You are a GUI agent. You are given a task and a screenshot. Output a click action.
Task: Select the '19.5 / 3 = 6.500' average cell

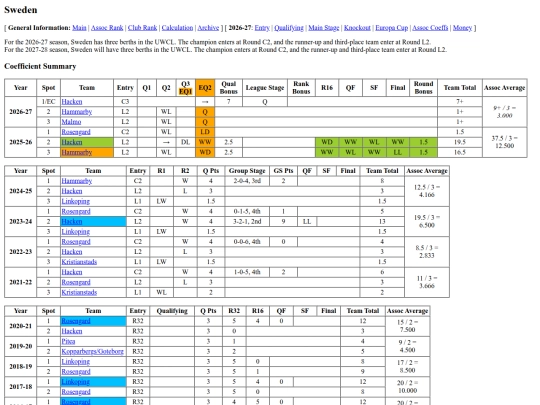pos(427,221)
